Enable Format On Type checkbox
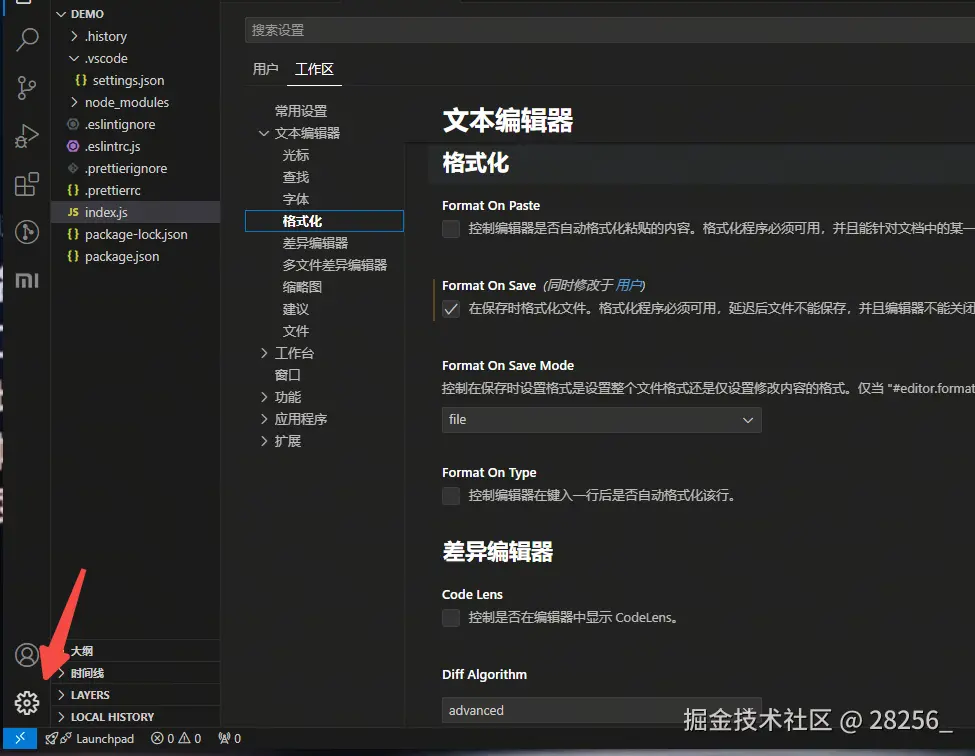Screen dimensions: 975x756 pyautogui.click(x=451, y=496)
